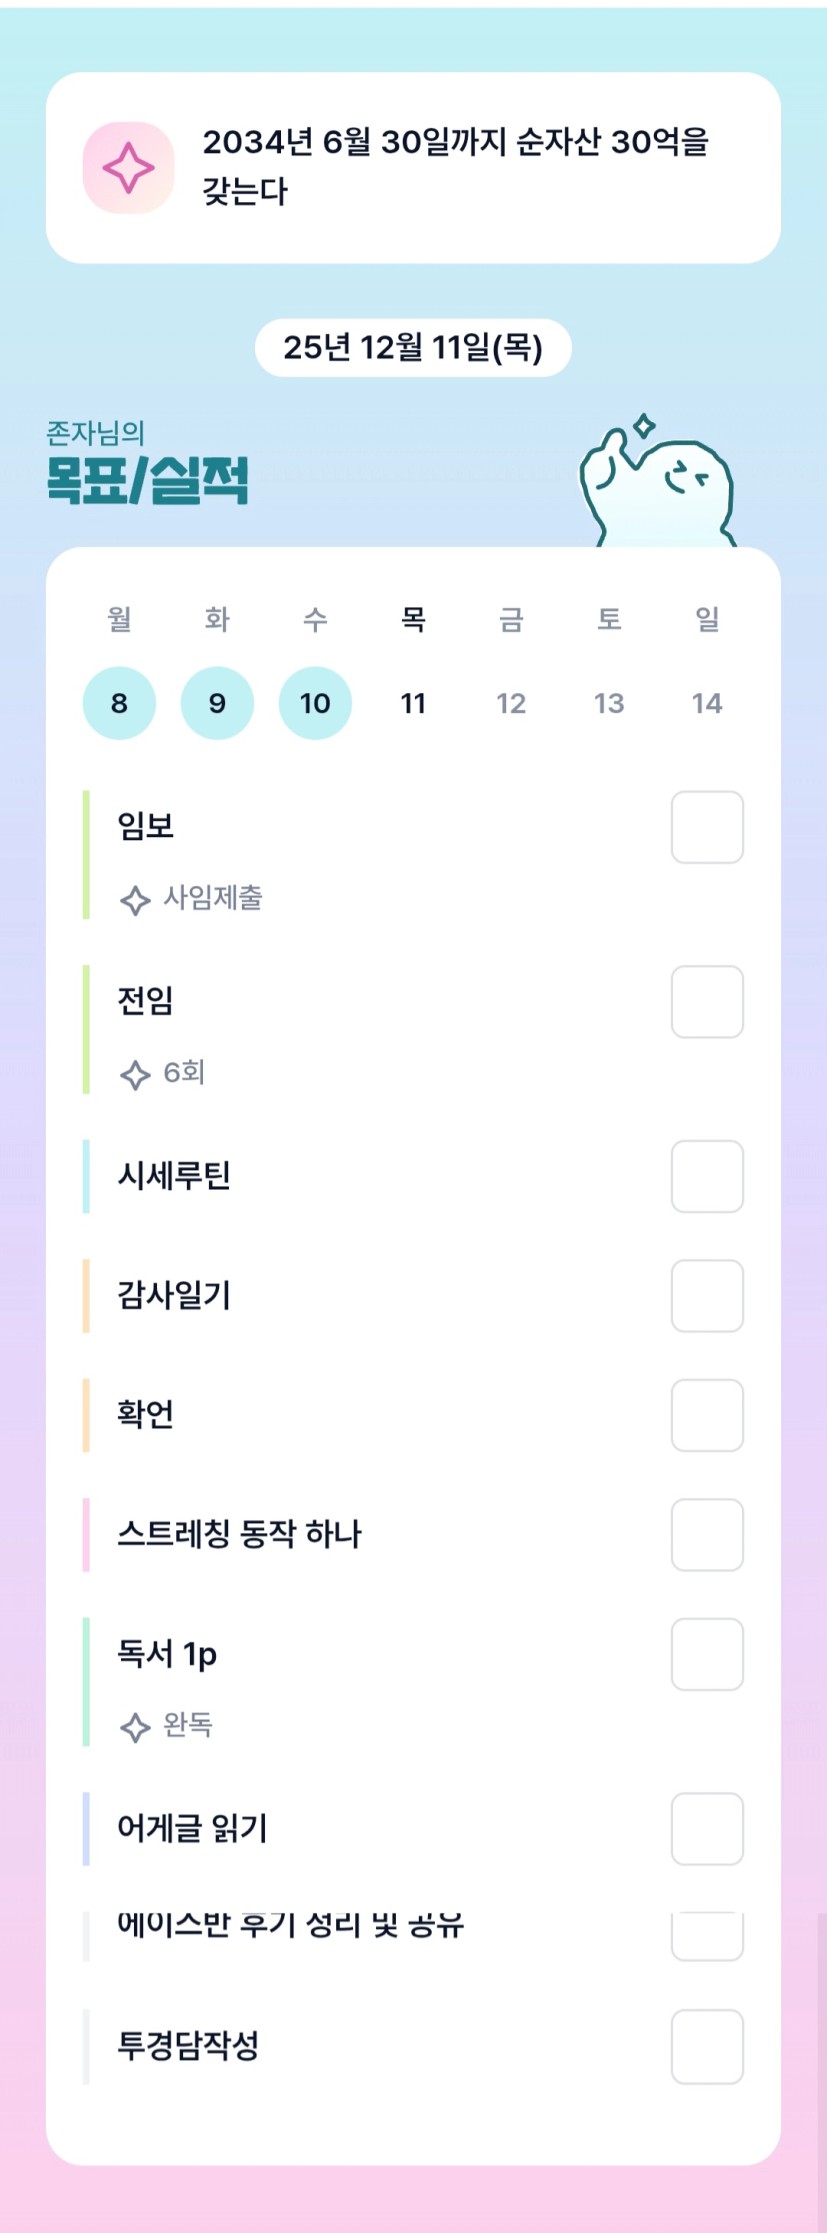The height and width of the screenshot is (2233, 827).
Task: Open the 투경담작성 task item
Action: click(189, 2045)
